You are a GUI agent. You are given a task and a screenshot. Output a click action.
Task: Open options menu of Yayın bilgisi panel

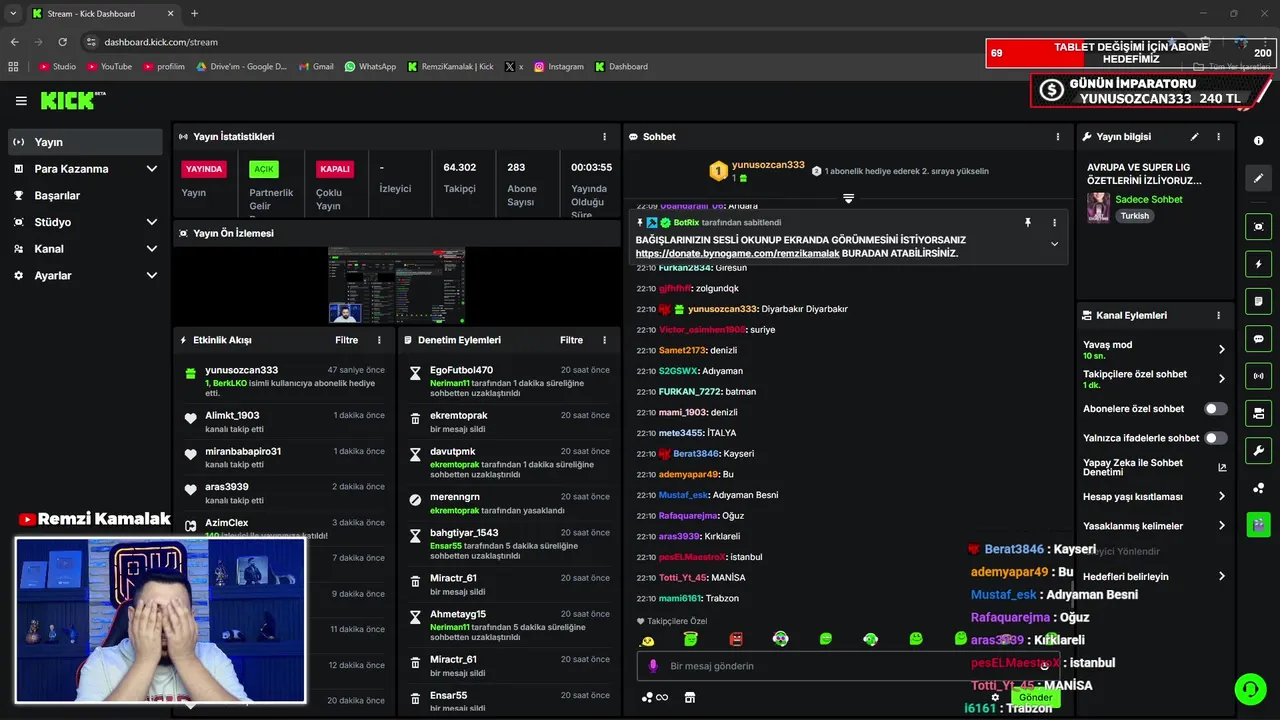coord(1218,137)
